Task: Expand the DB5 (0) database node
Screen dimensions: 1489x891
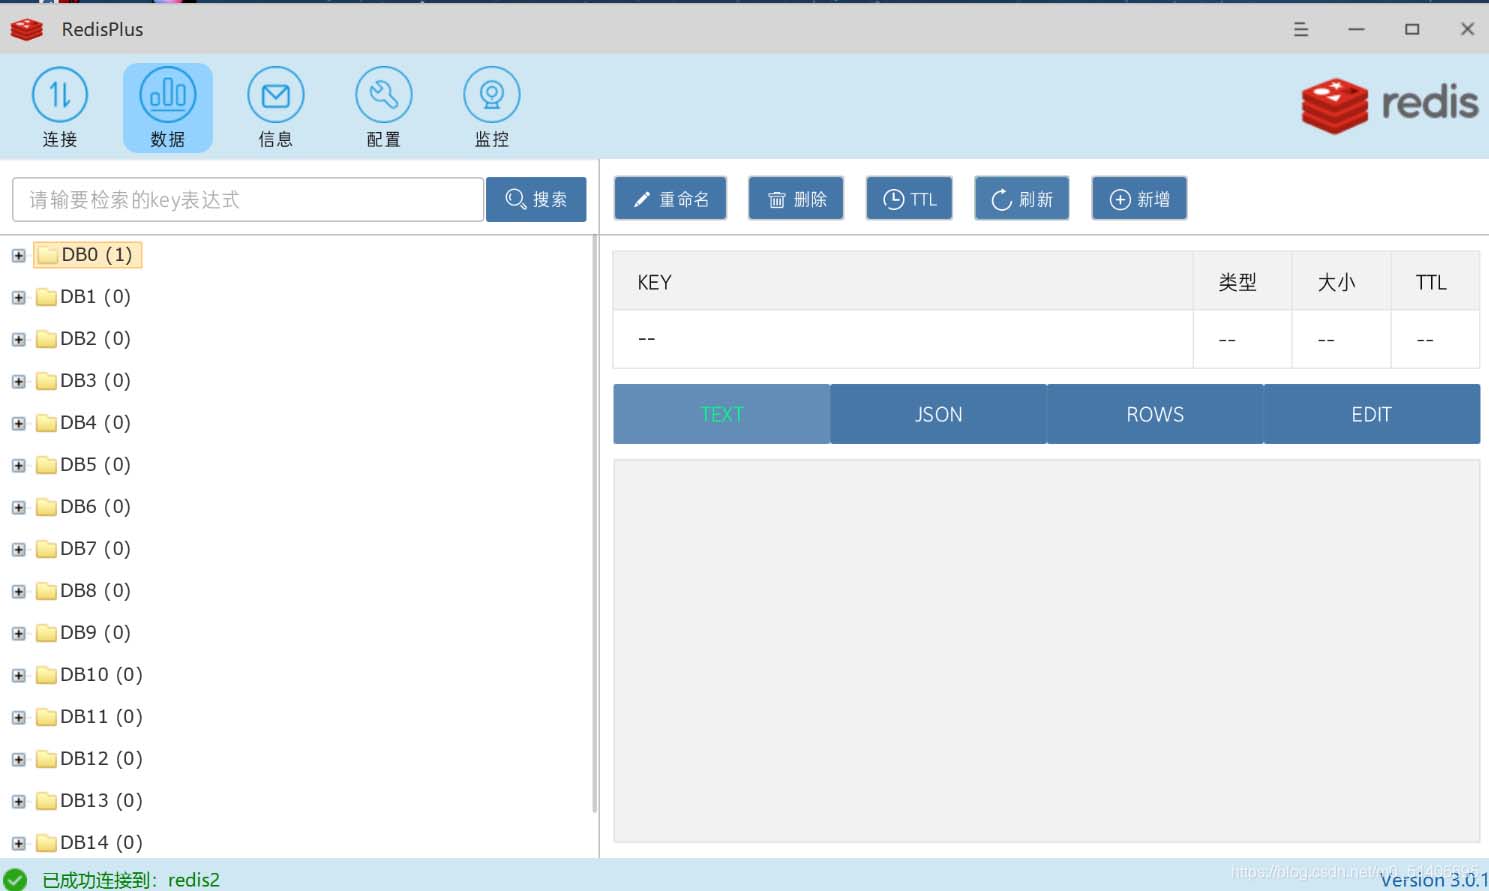Action: [x=18, y=466]
